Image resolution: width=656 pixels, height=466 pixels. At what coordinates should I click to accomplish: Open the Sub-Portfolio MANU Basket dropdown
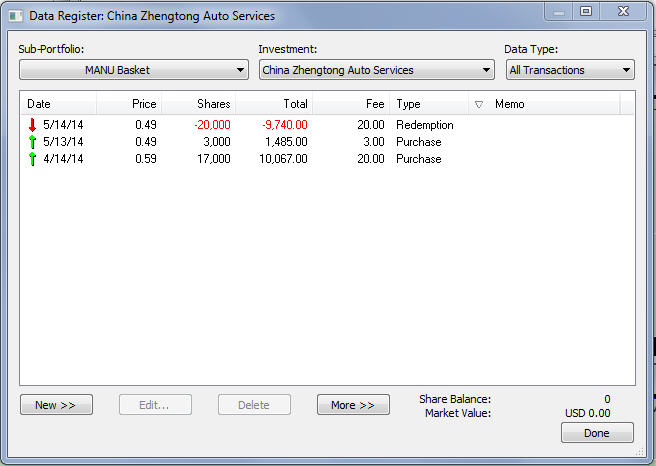point(134,70)
